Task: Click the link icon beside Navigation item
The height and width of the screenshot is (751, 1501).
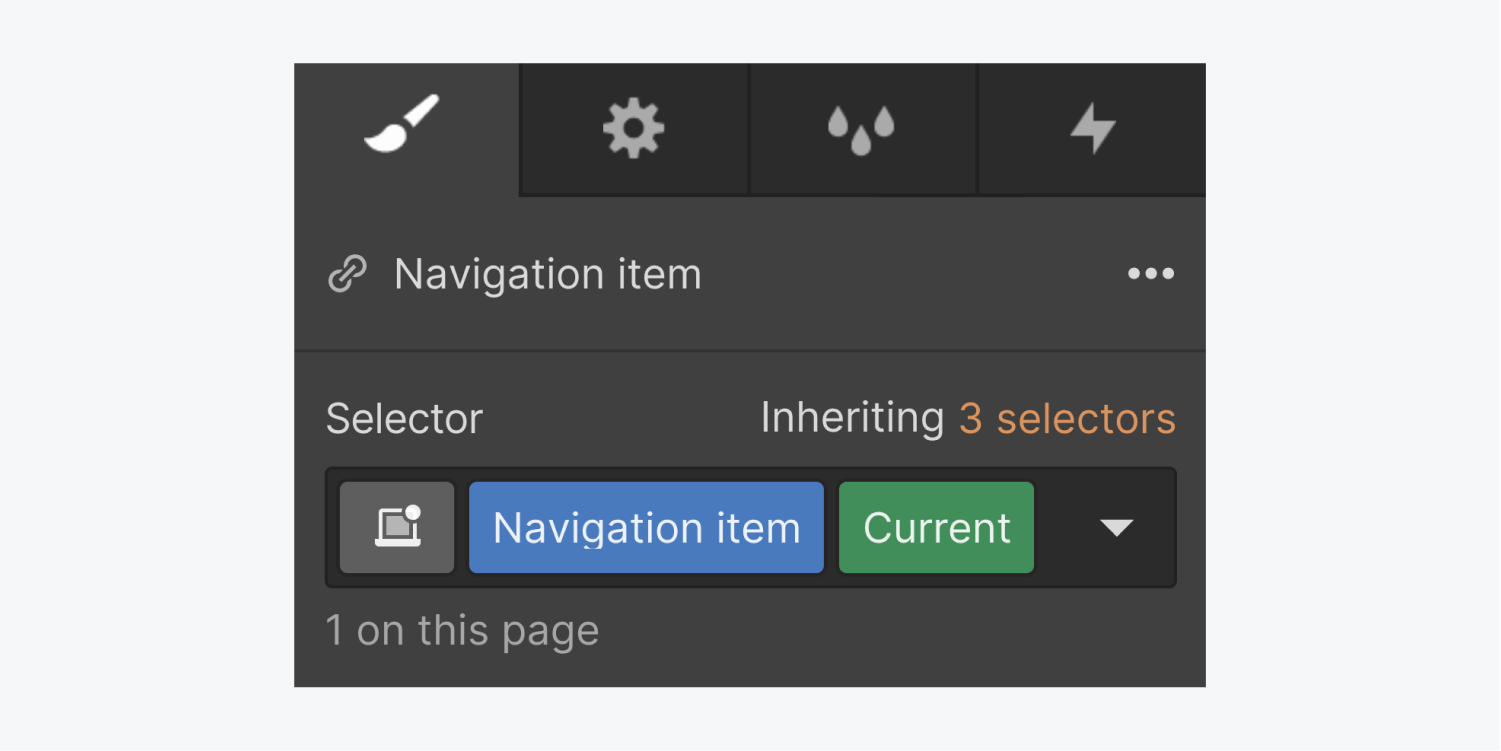Action: coord(347,274)
